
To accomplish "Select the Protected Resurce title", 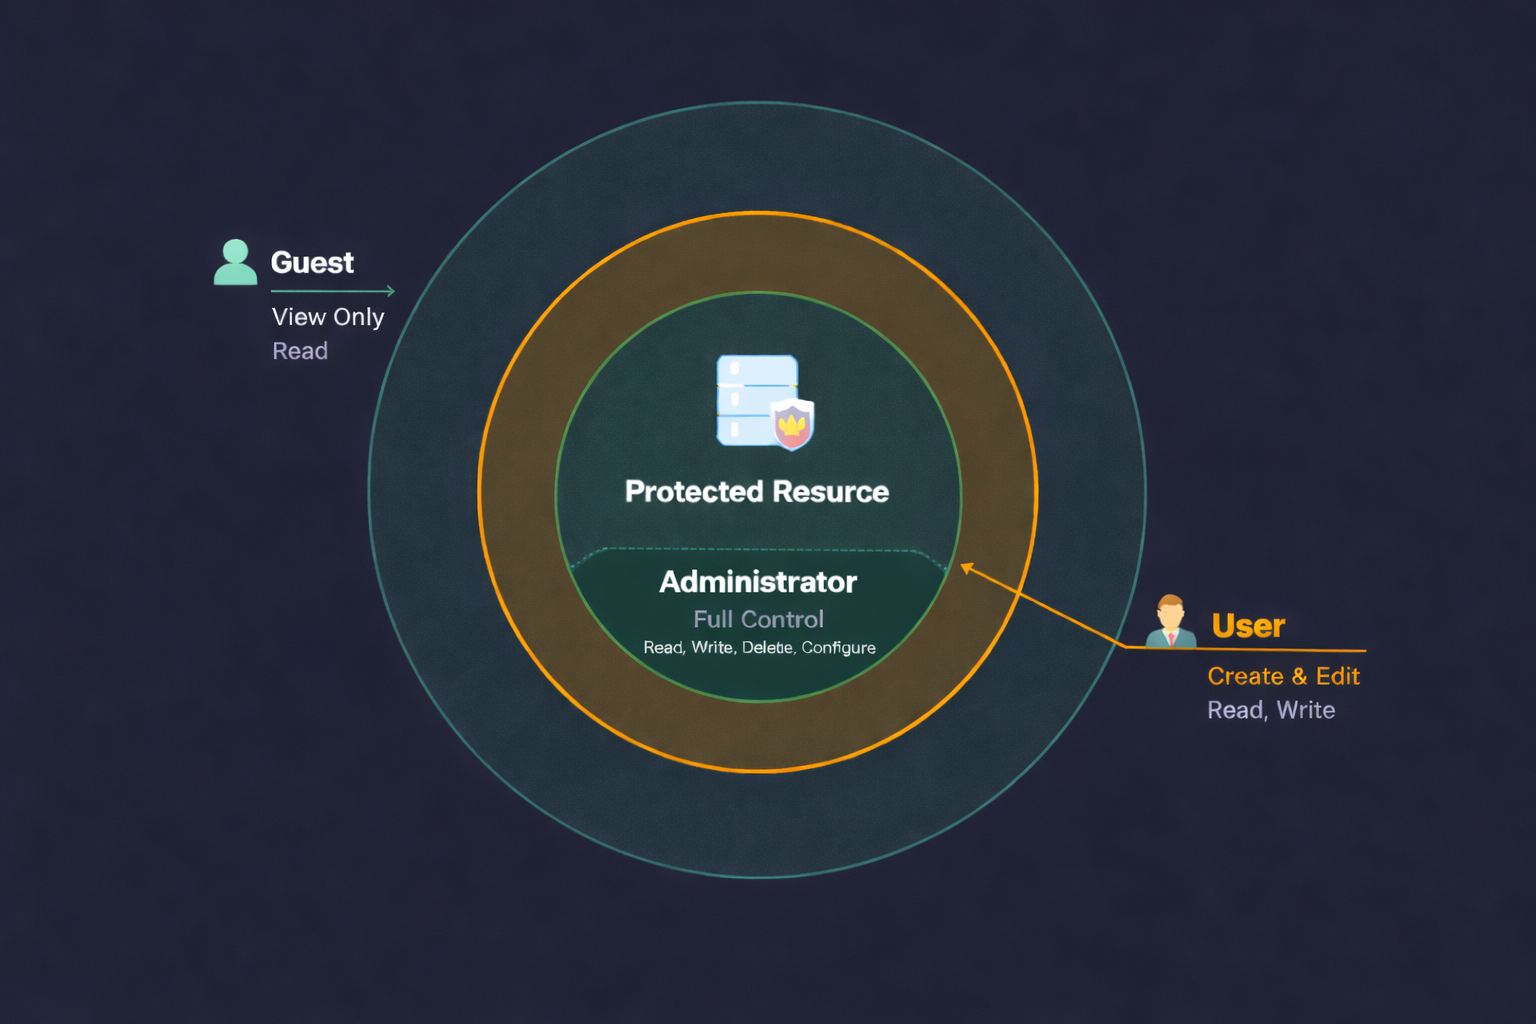I will pos(757,491).
